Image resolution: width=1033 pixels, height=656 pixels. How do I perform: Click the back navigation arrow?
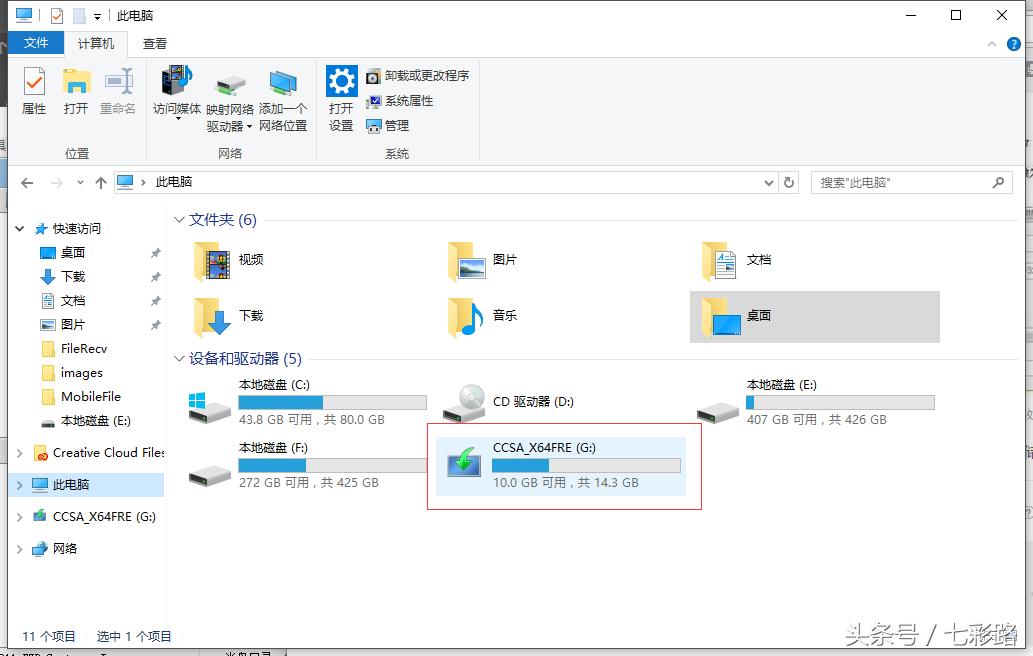tap(27, 182)
